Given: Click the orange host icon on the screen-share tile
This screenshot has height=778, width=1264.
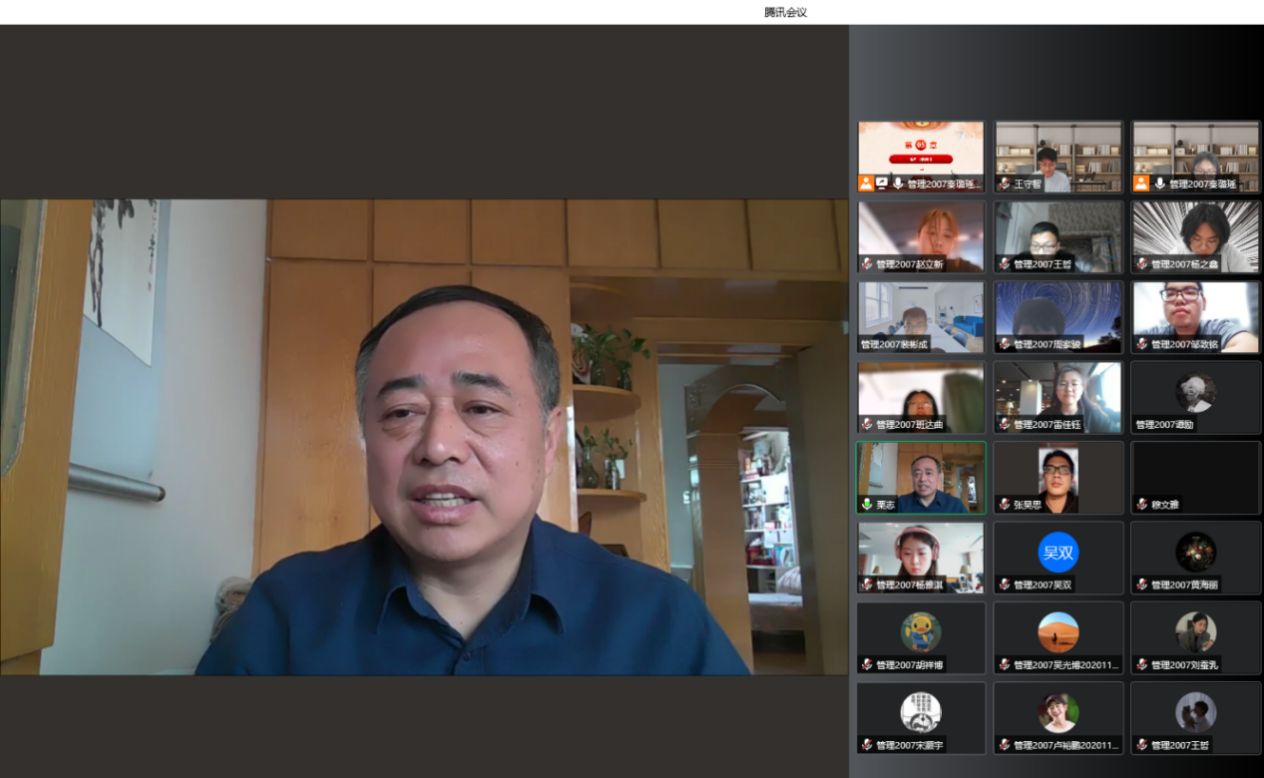Looking at the screenshot, I should (866, 184).
